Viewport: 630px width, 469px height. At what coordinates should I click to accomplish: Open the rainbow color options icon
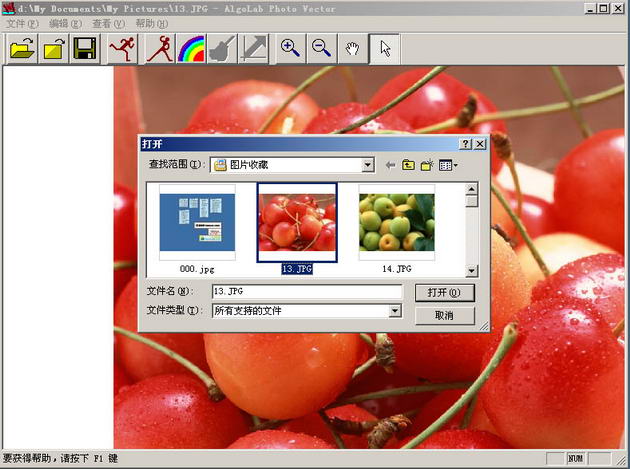pos(191,49)
